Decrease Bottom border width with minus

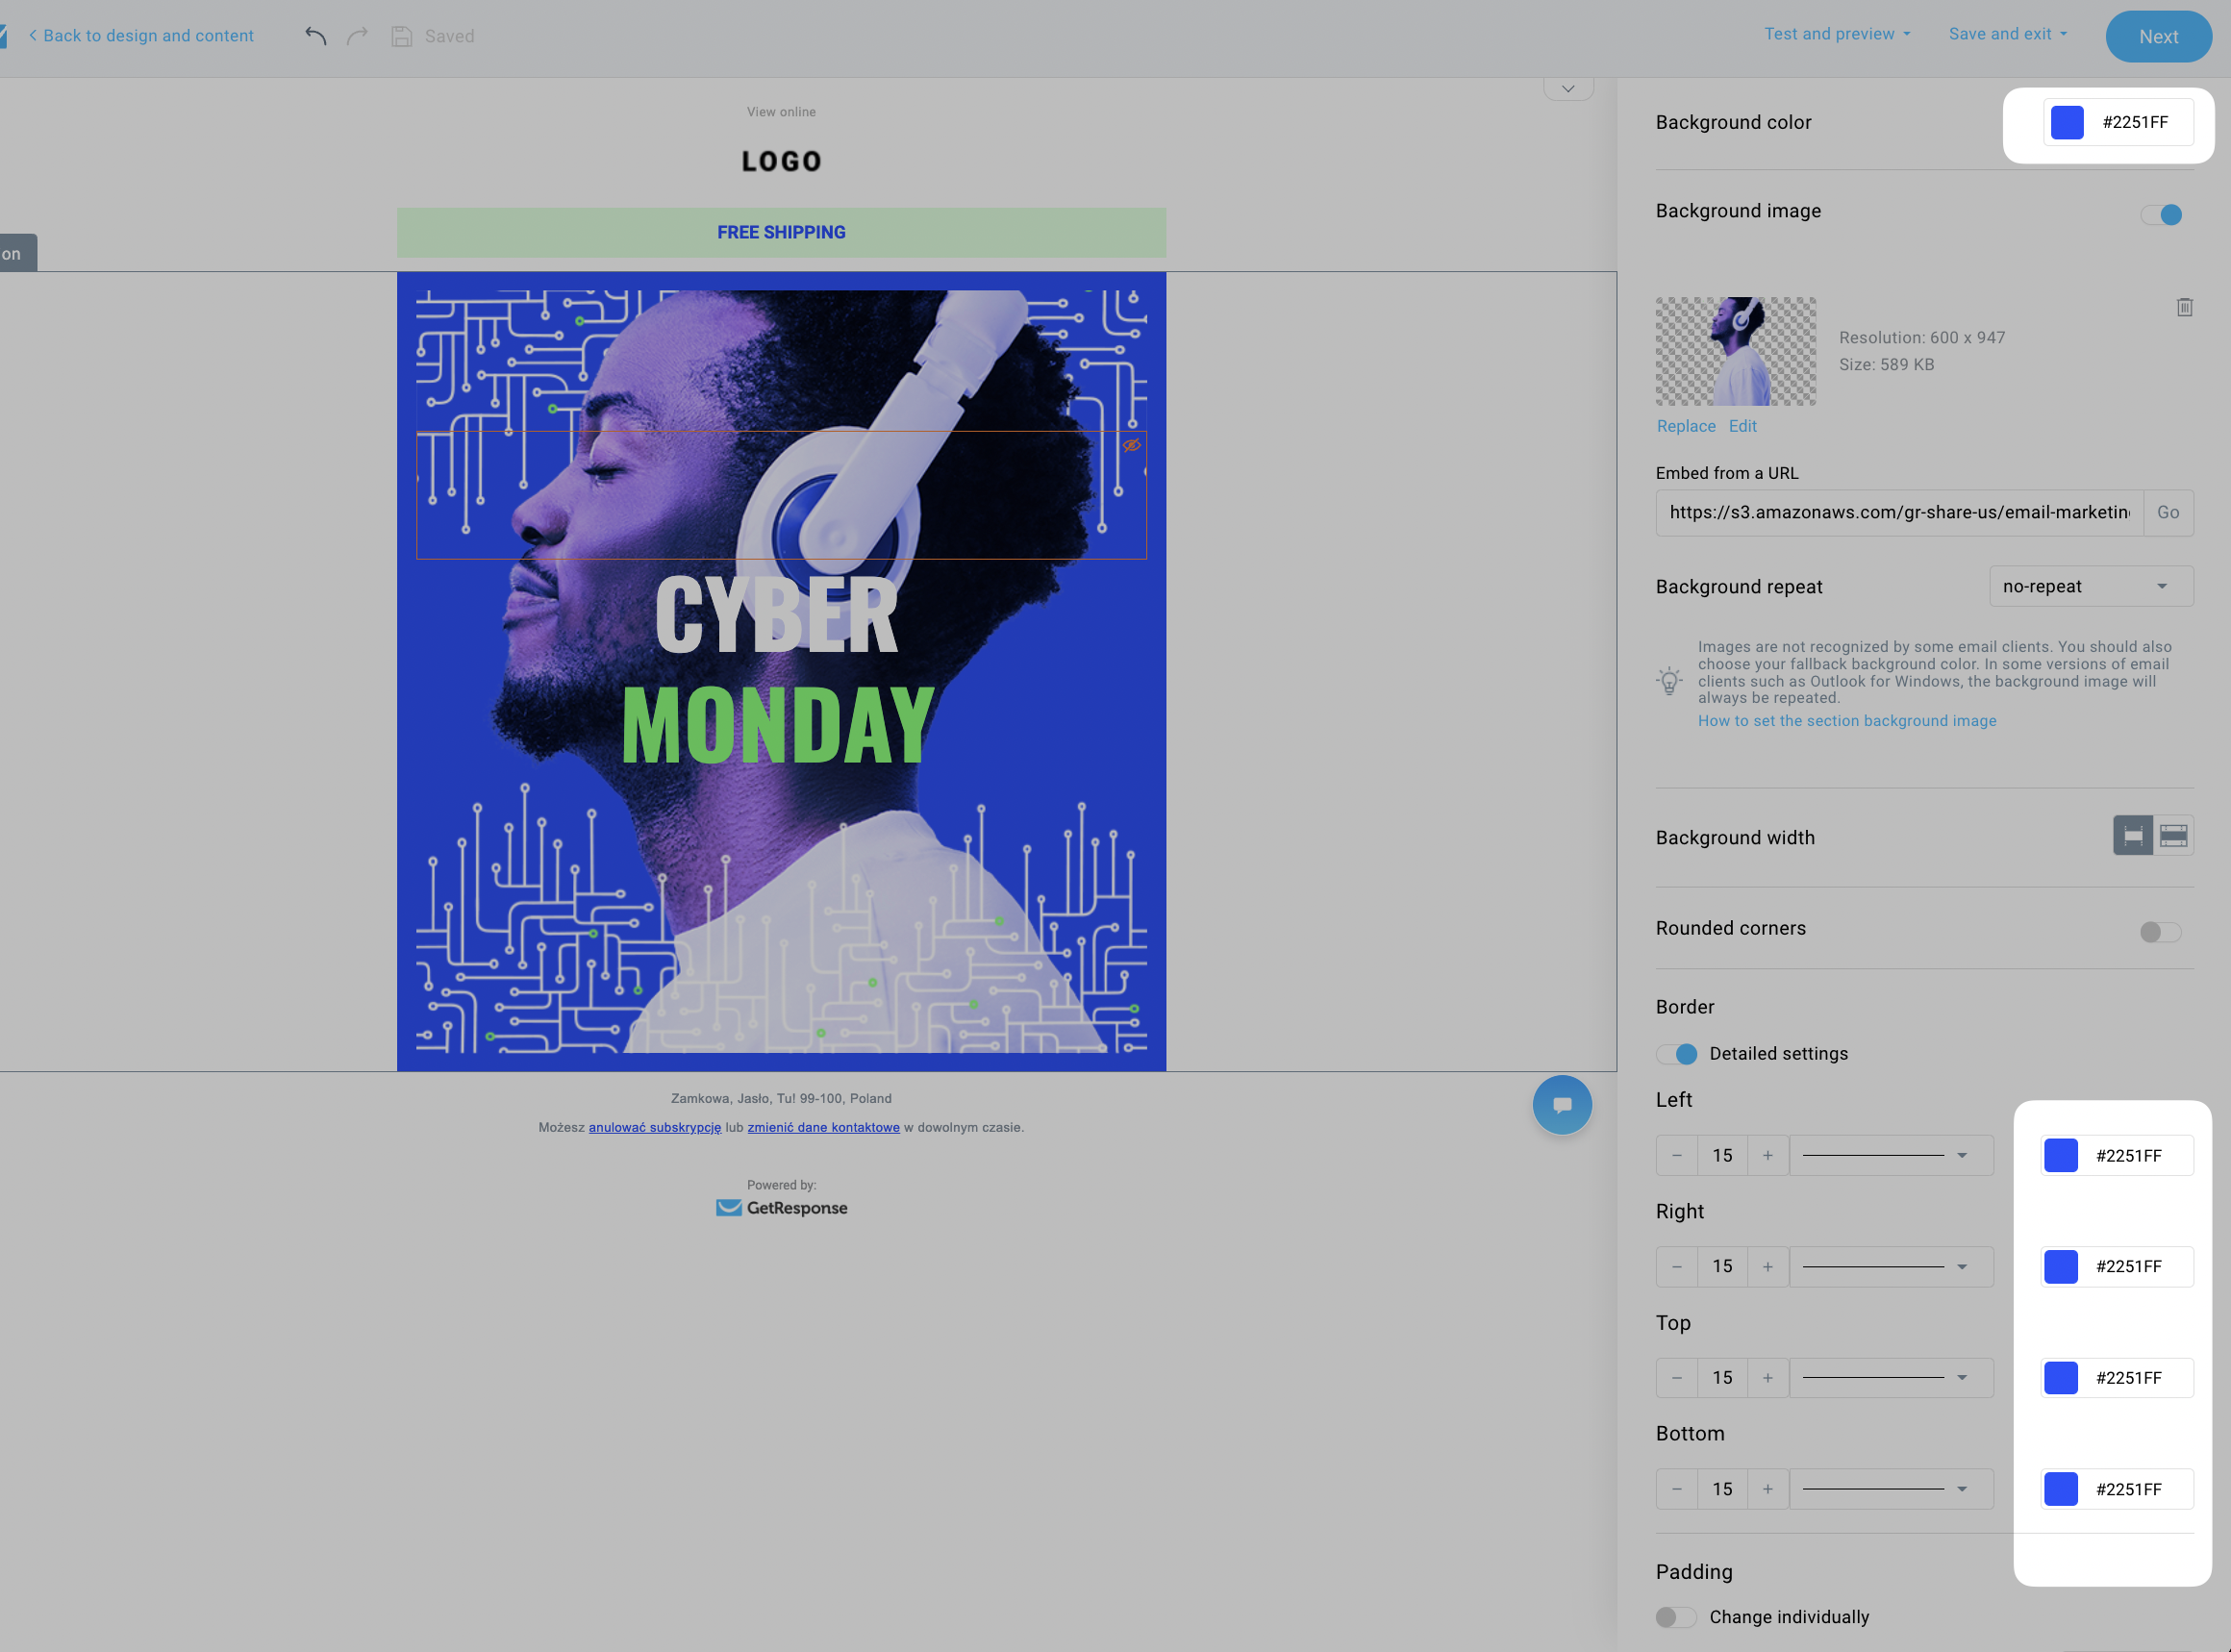pos(1677,1489)
